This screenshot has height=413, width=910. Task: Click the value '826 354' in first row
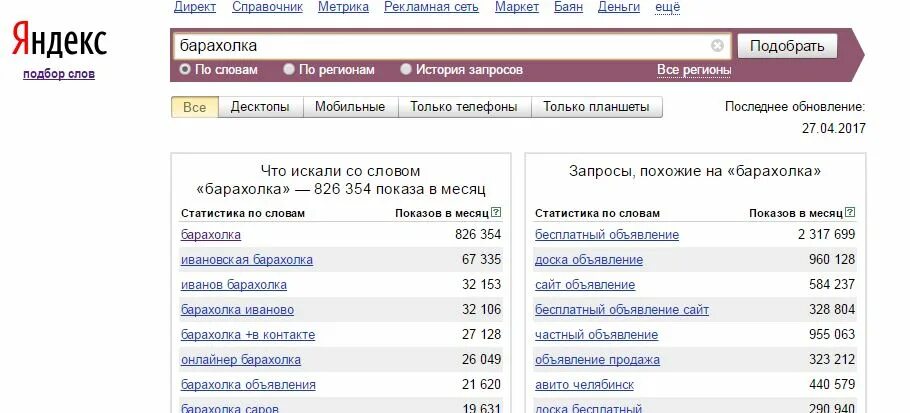[x=478, y=235]
